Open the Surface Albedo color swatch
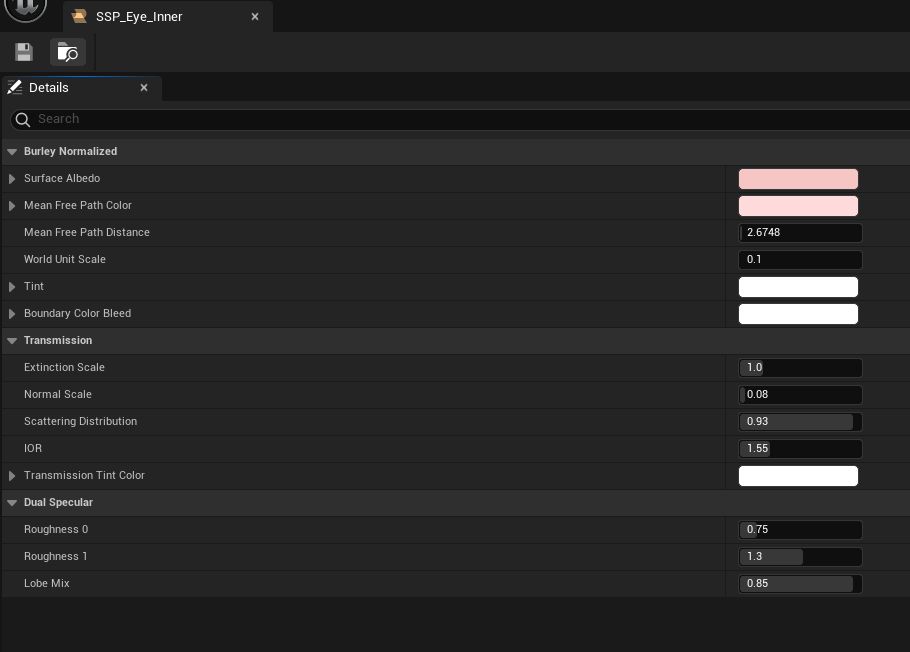Viewport: 910px width, 652px height. (x=798, y=179)
